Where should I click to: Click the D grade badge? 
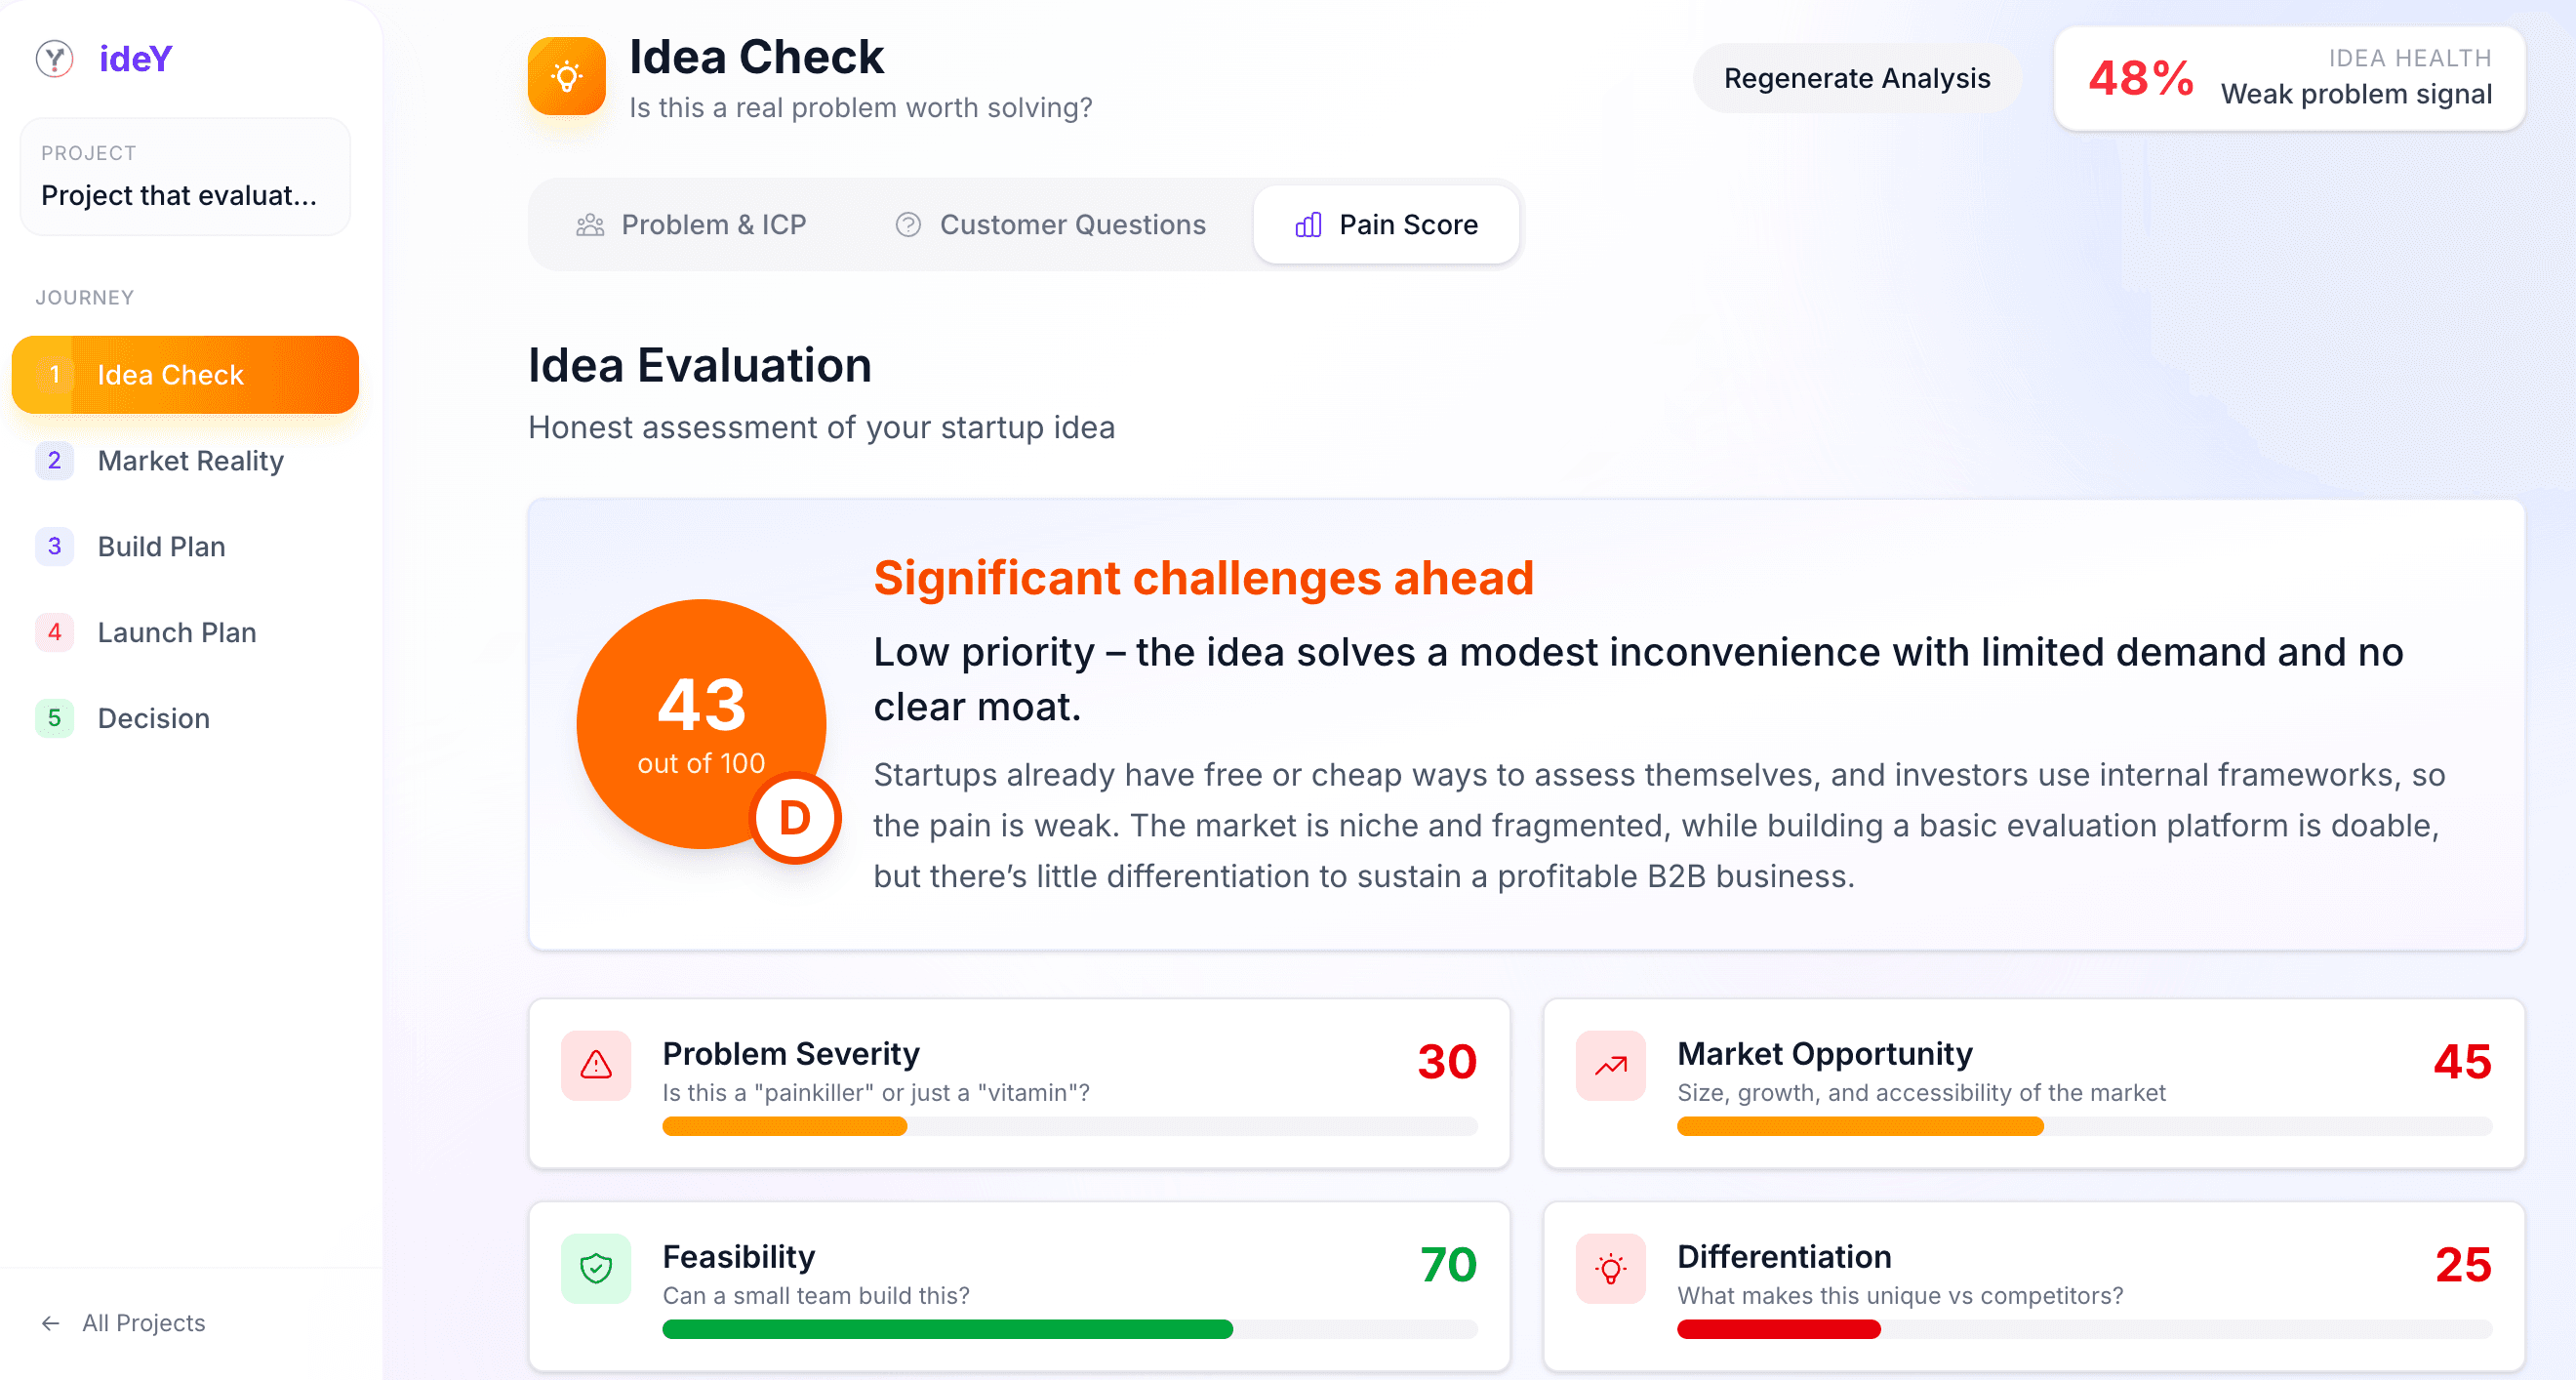coord(795,817)
